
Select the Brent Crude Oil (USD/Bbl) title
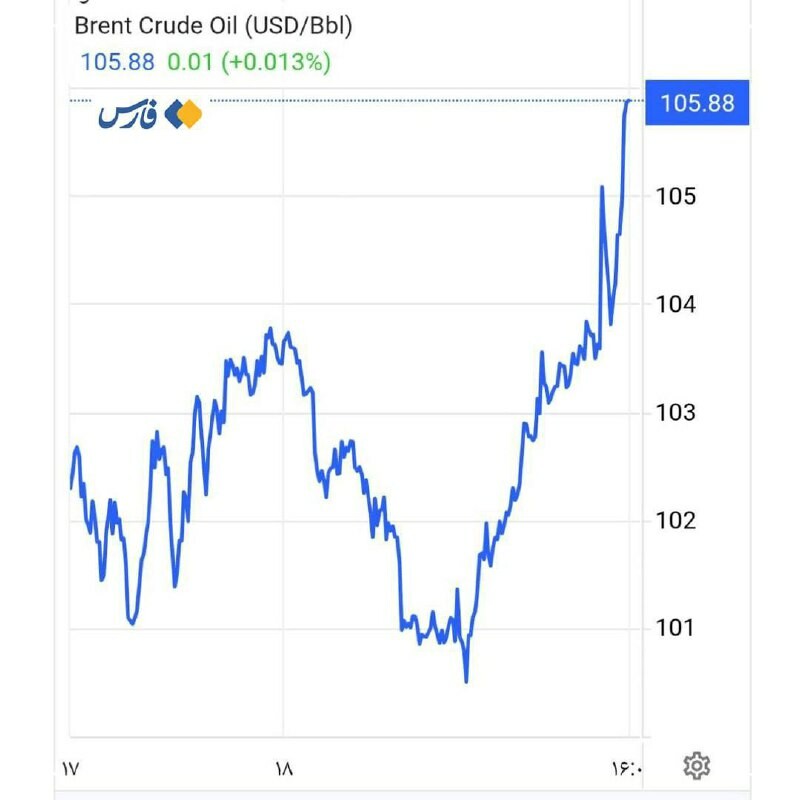click(213, 26)
